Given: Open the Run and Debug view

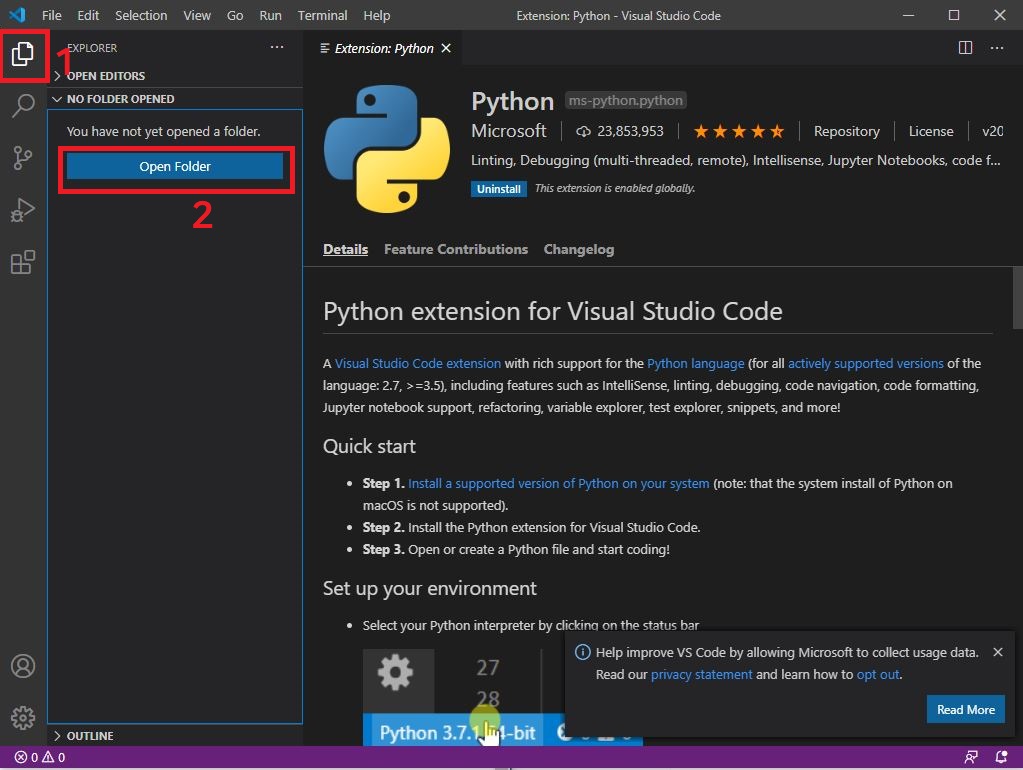Looking at the screenshot, I should tap(23, 210).
